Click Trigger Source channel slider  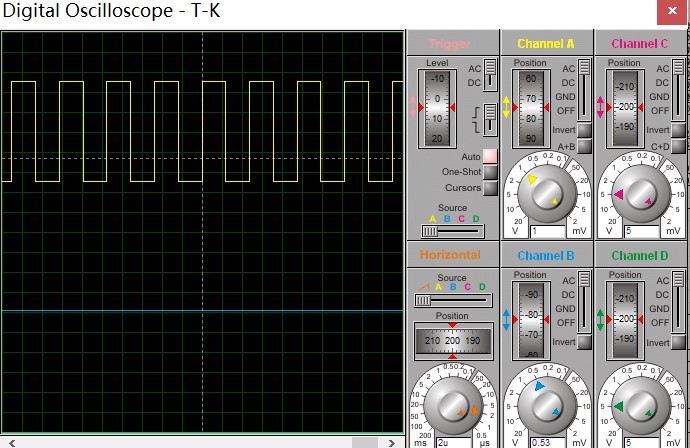pos(452,231)
